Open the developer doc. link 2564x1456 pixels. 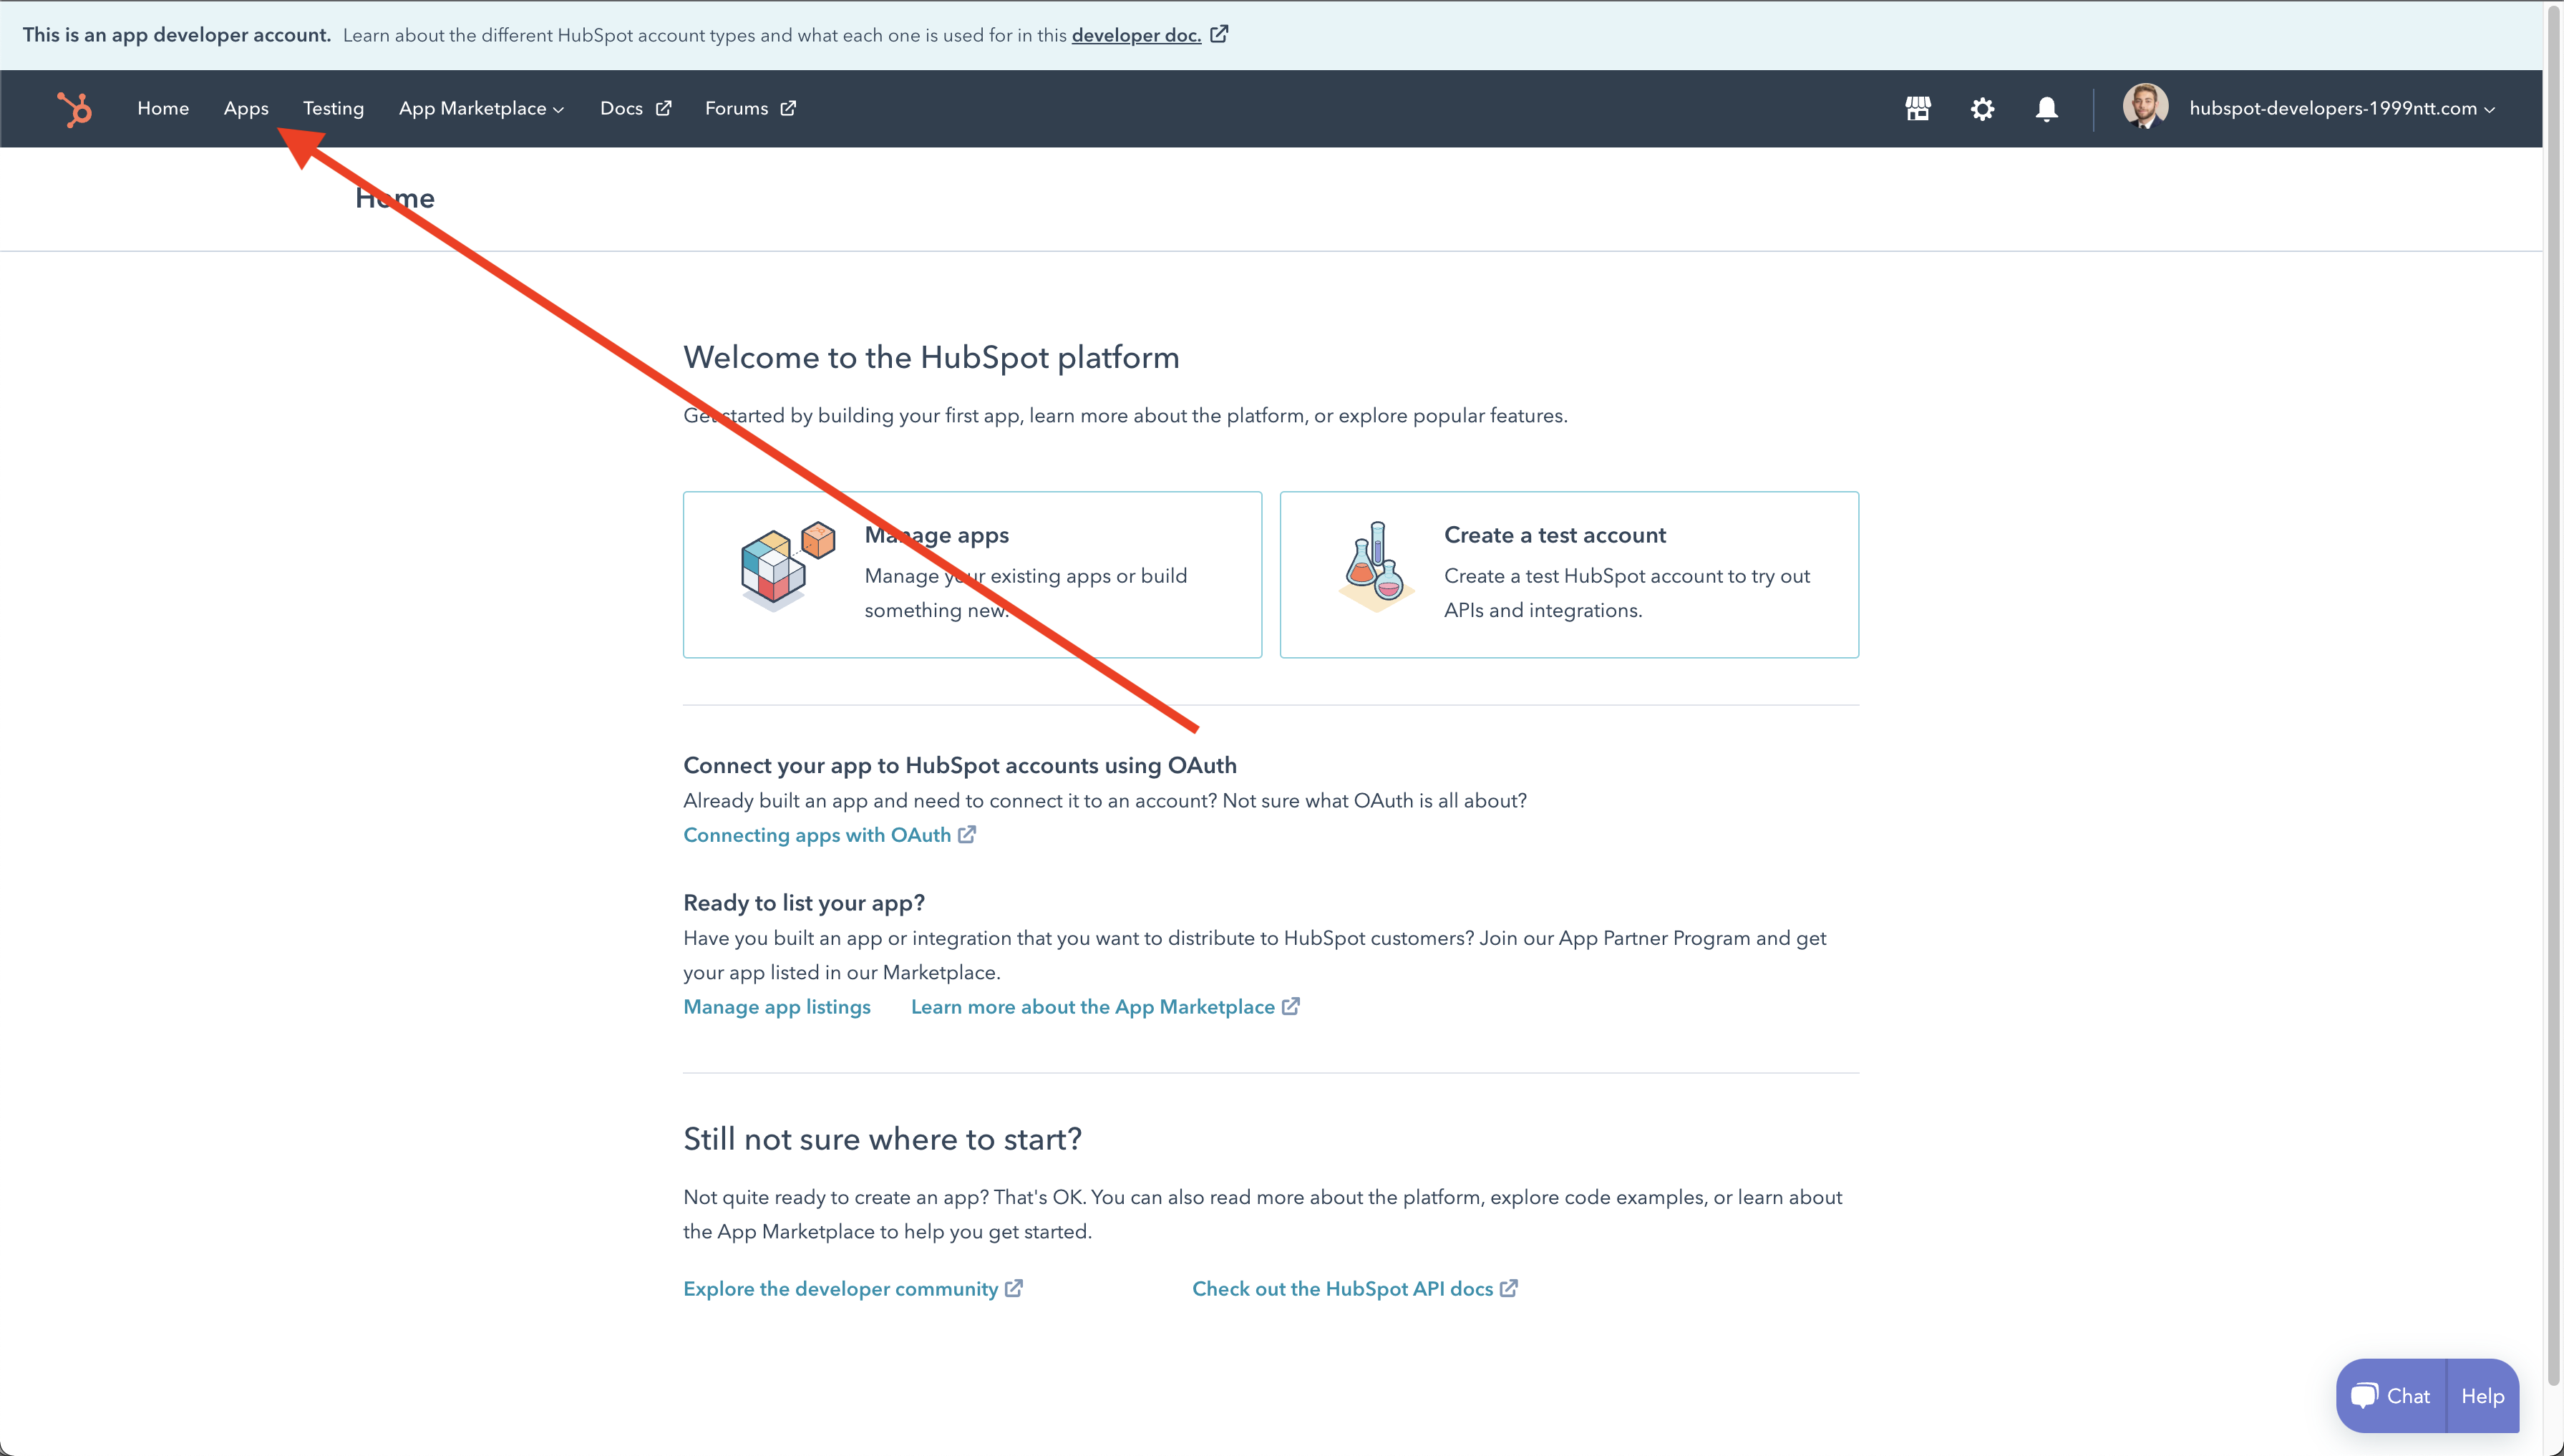click(x=1136, y=35)
